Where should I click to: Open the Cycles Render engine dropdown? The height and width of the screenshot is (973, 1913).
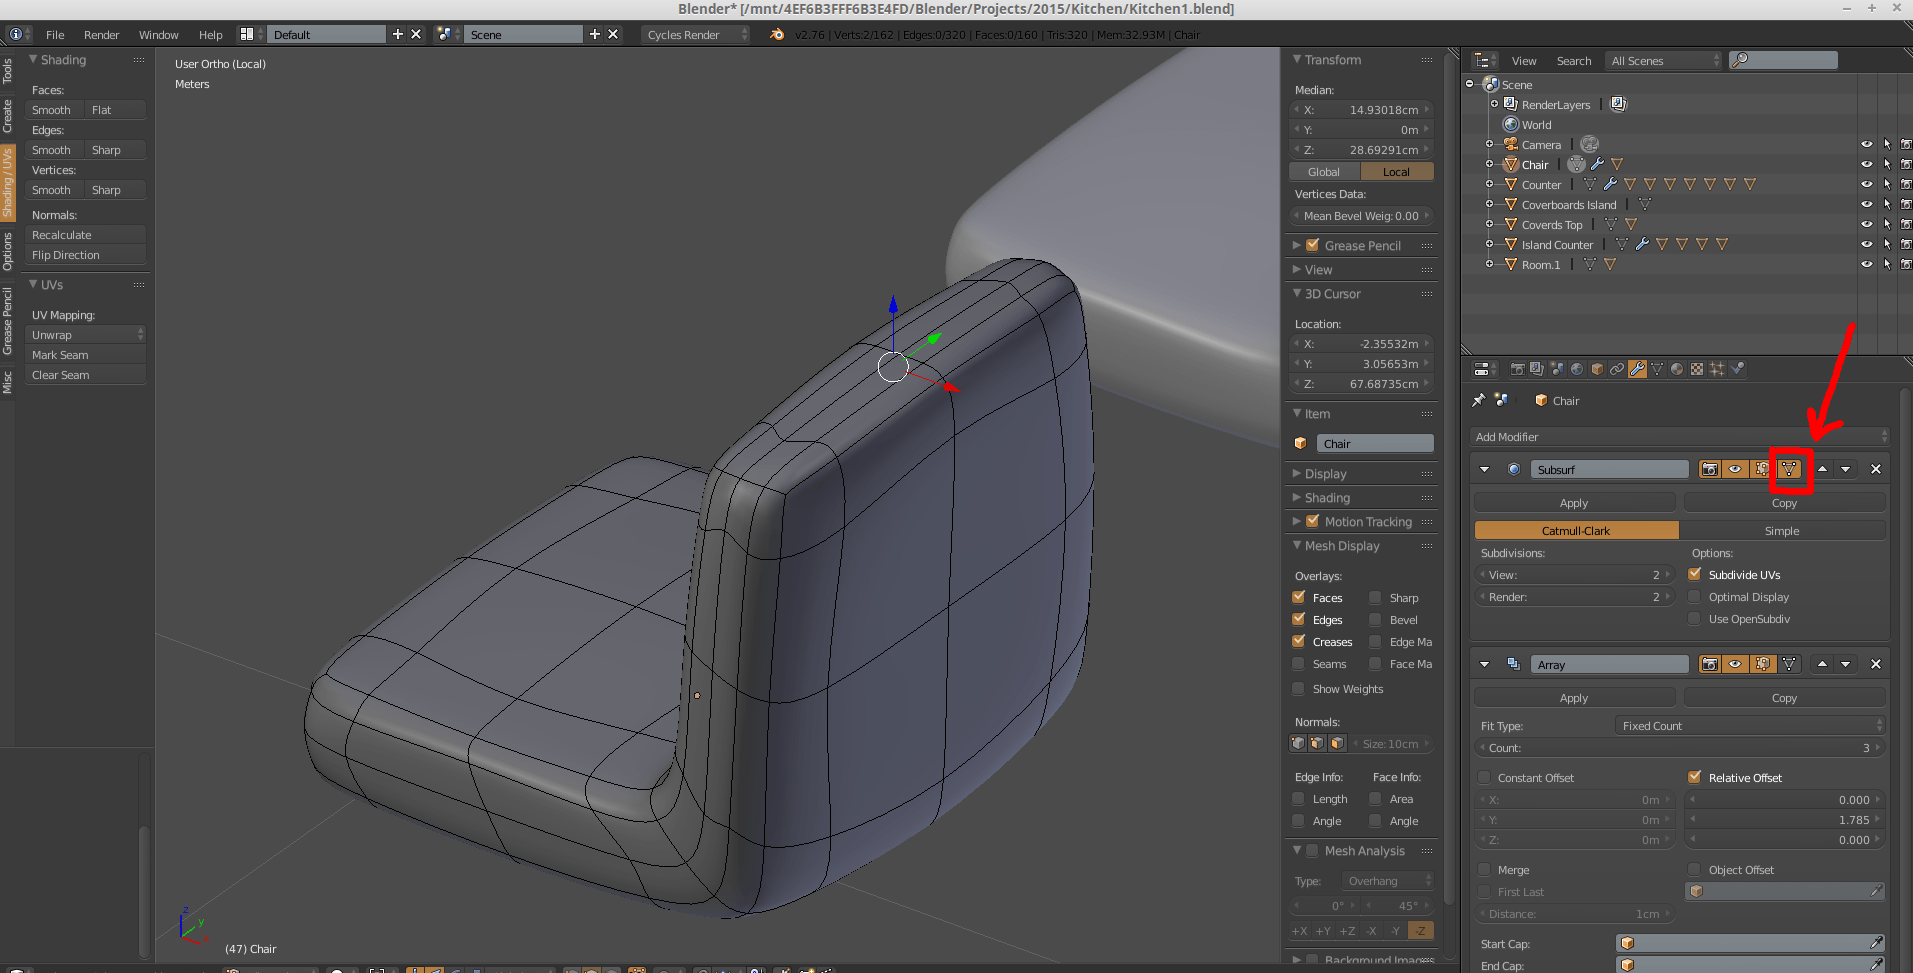pos(695,34)
